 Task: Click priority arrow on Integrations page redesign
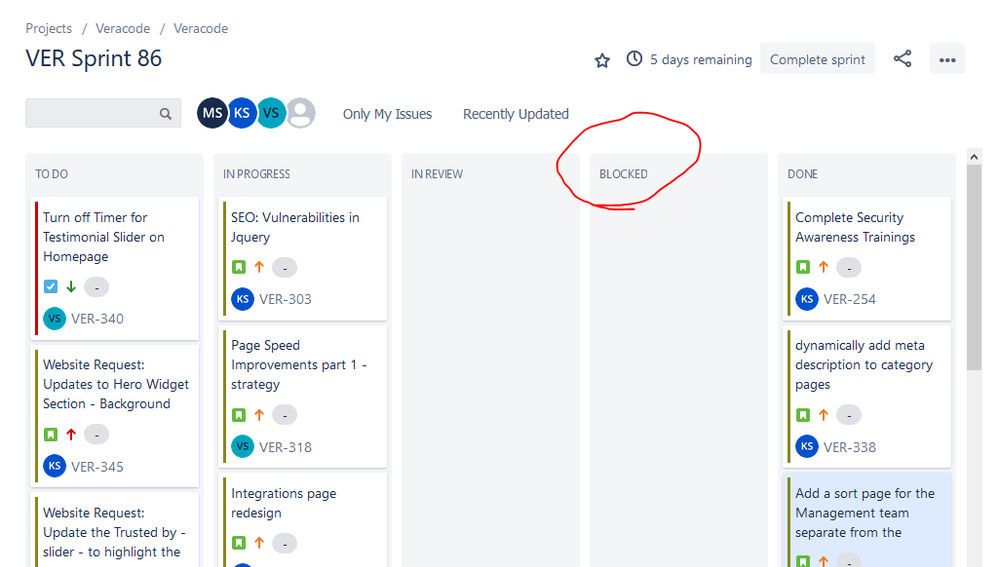pyautogui.click(x=259, y=543)
